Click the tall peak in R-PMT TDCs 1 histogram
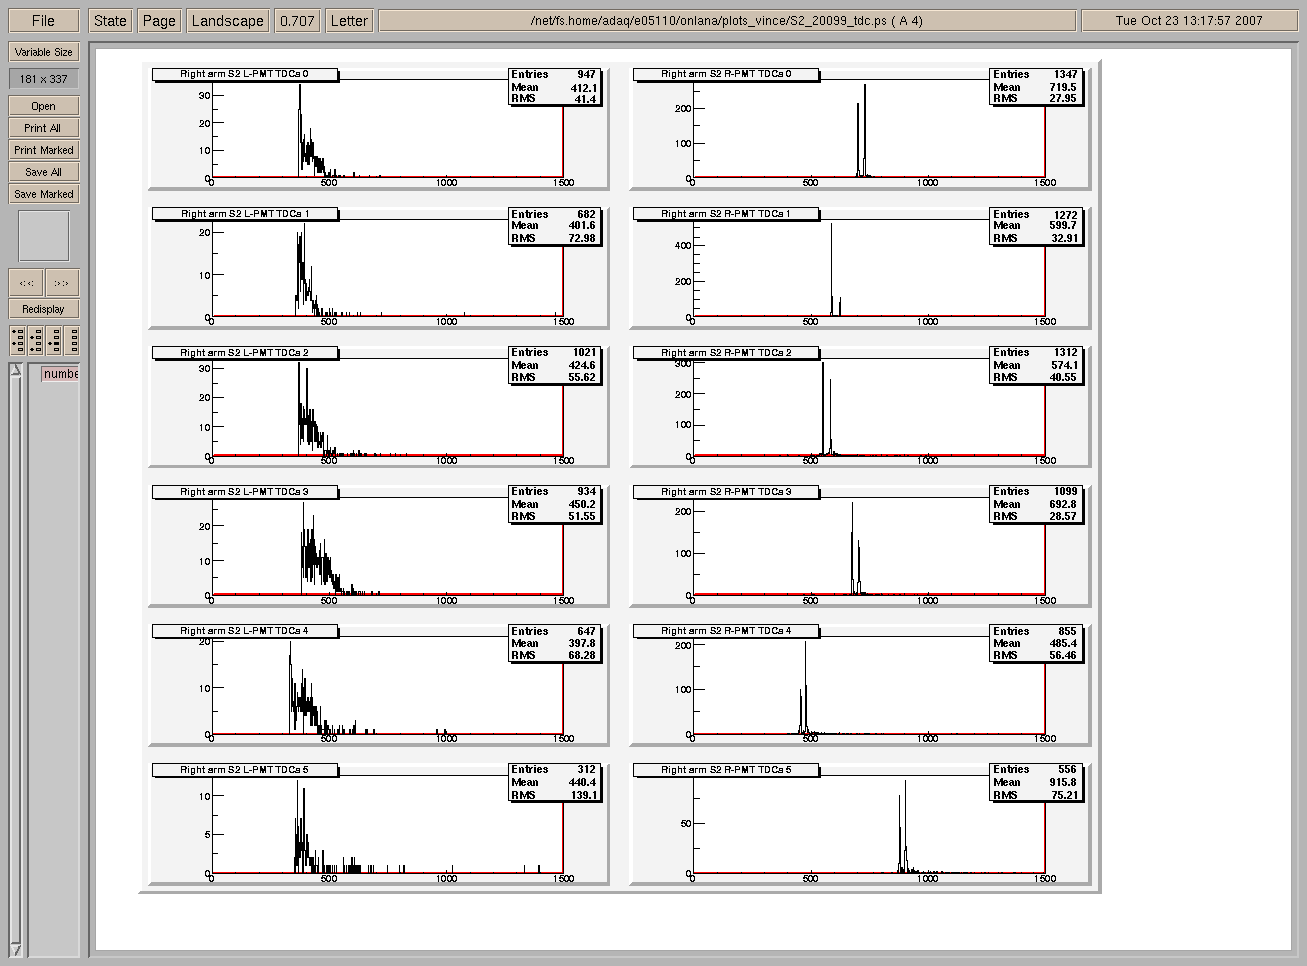Screen dimensions: 1307x966 coord(831,270)
